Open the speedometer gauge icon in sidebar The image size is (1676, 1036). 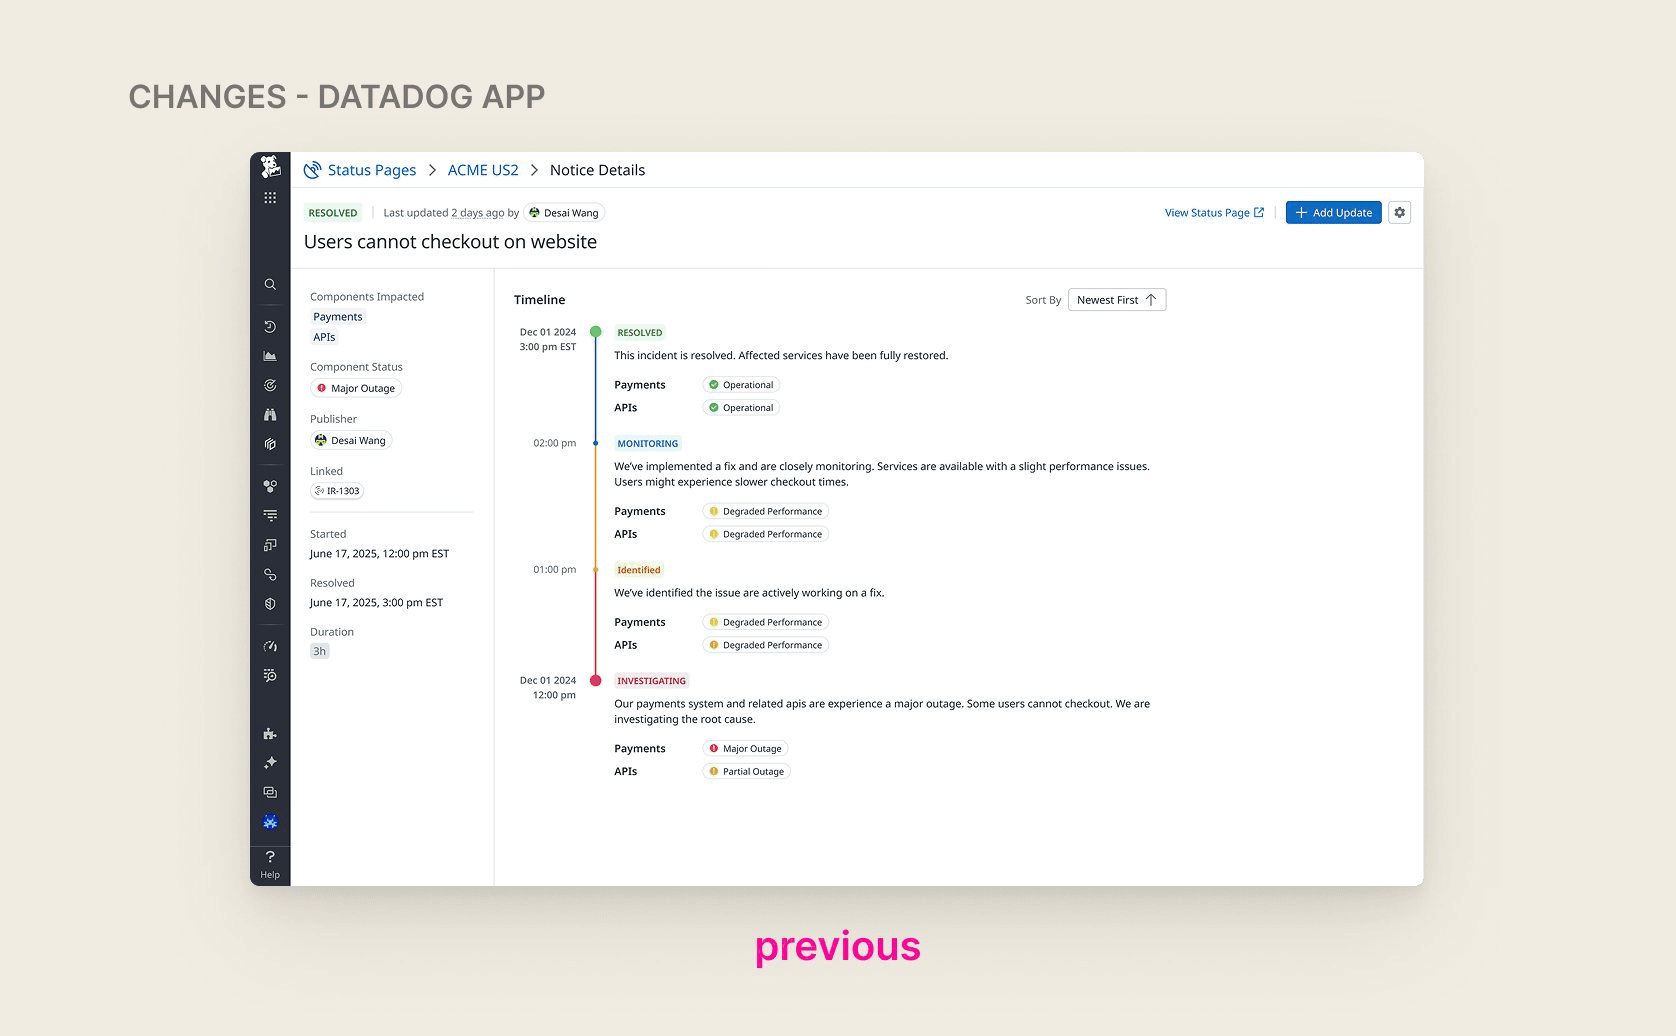click(x=270, y=646)
